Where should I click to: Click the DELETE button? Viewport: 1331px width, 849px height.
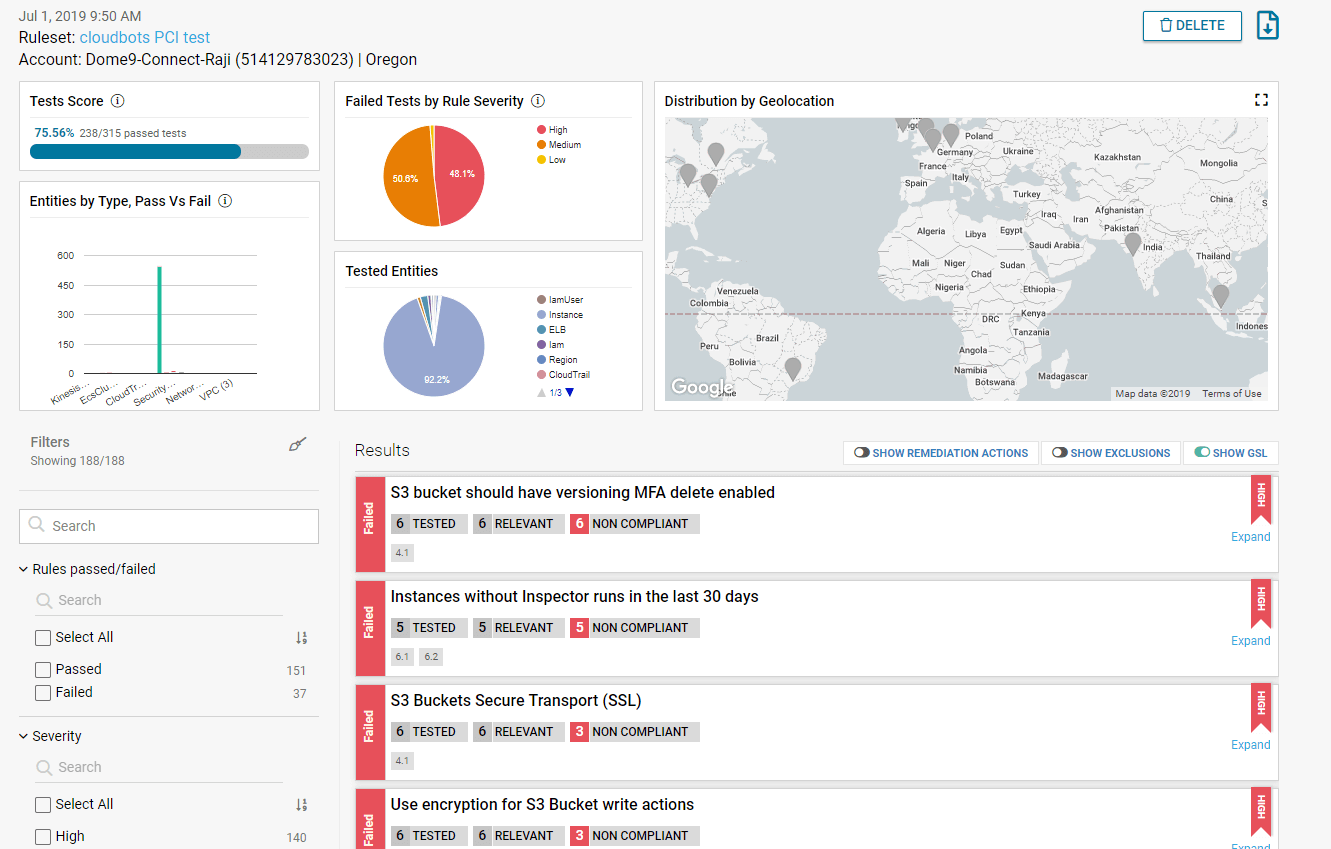1192,26
